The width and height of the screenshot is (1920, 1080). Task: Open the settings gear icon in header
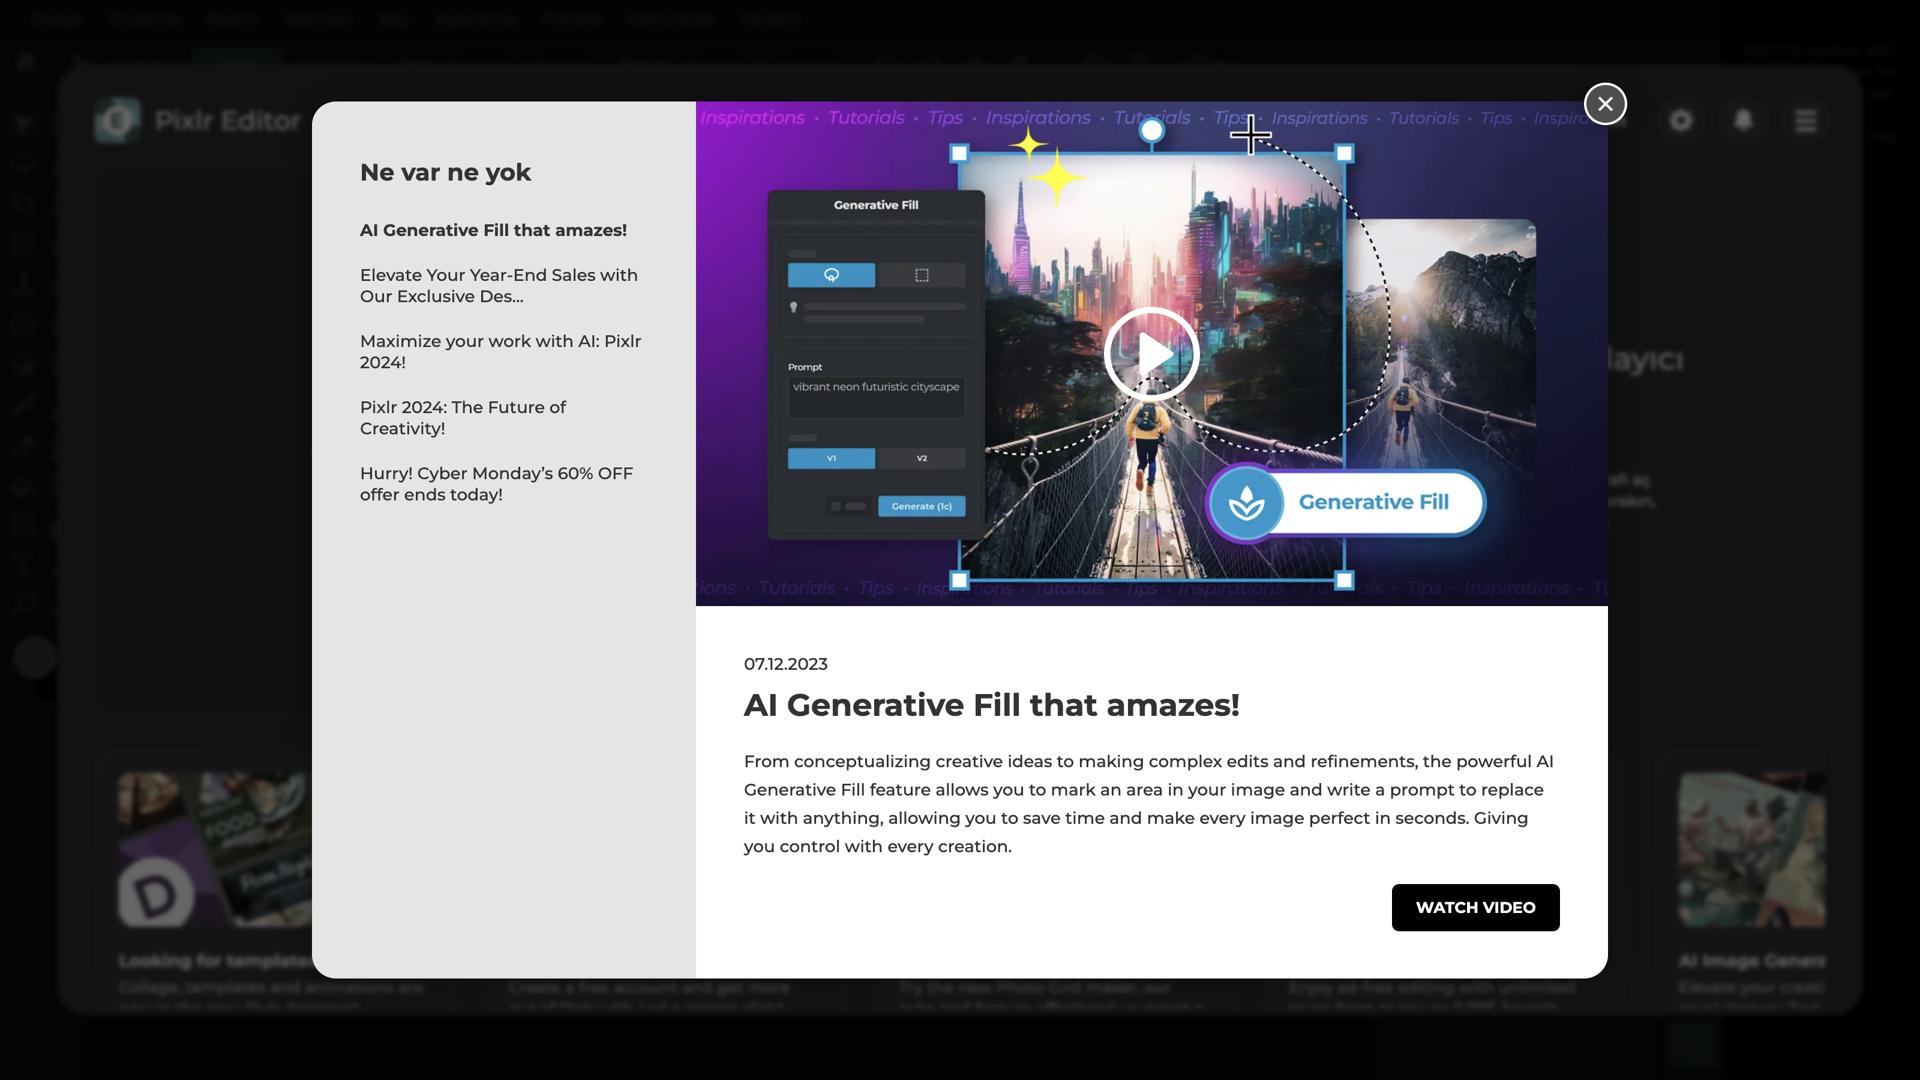point(1681,121)
